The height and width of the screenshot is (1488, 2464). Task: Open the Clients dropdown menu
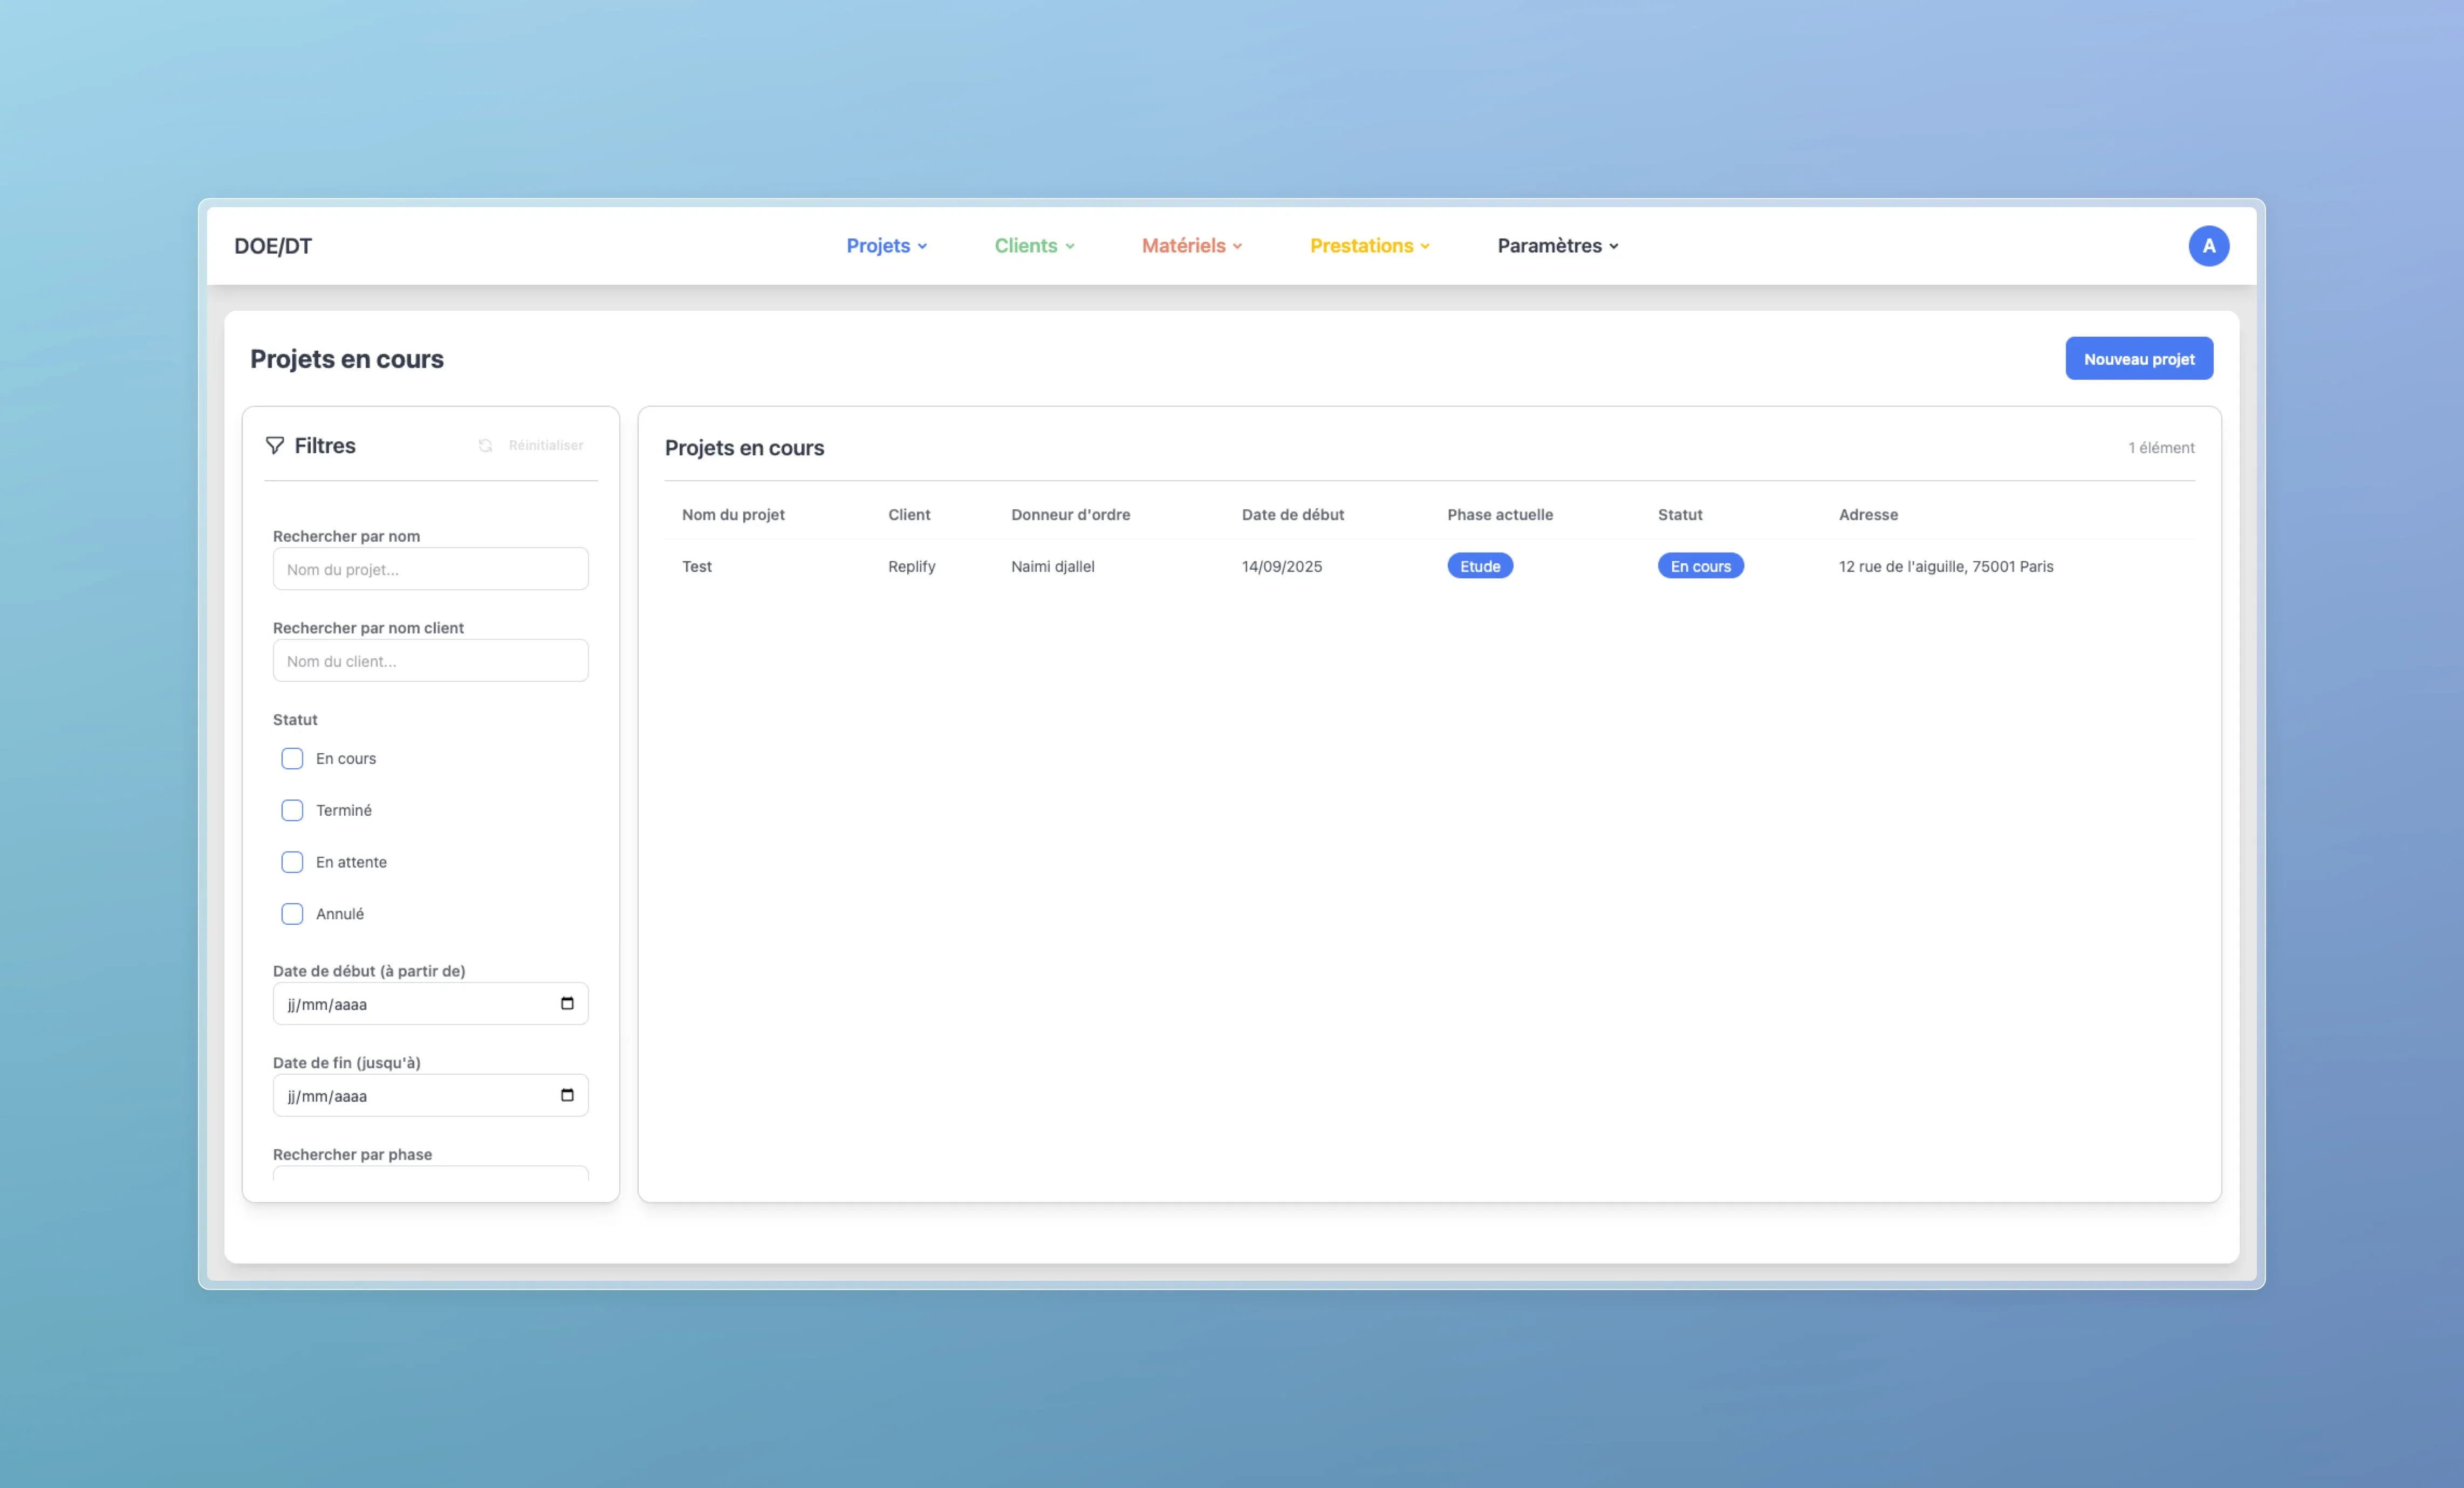pos(1034,246)
